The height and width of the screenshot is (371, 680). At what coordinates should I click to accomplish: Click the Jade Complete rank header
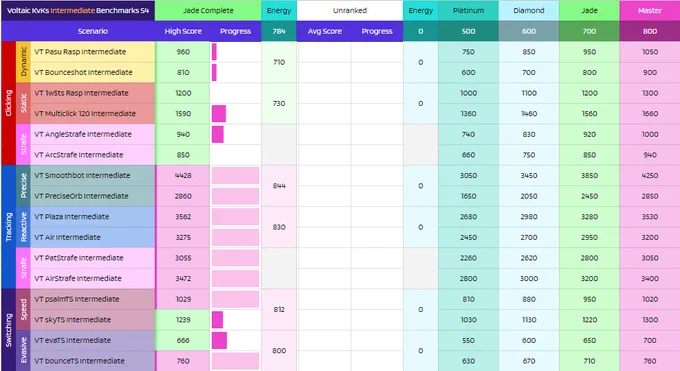208,10
